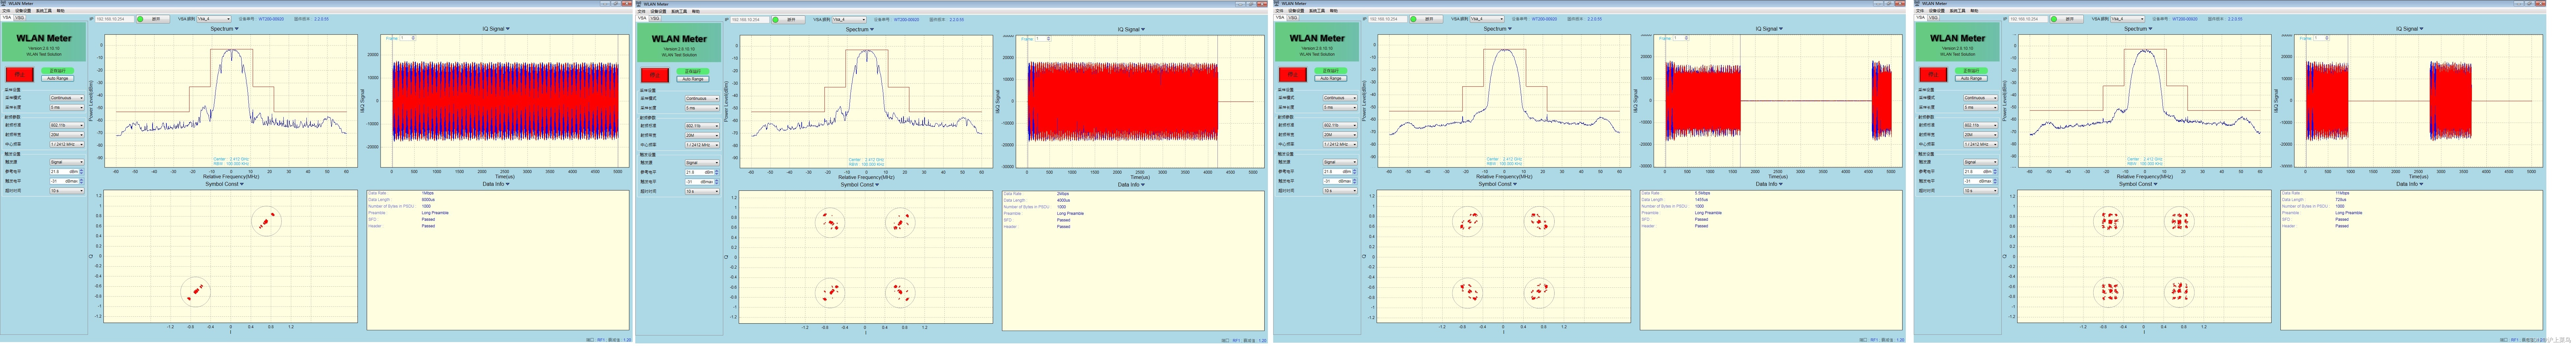The height and width of the screenshot is (346, 2576).
Task: Click the green connection indicator in 11Mbps window
Action: 2054,19
